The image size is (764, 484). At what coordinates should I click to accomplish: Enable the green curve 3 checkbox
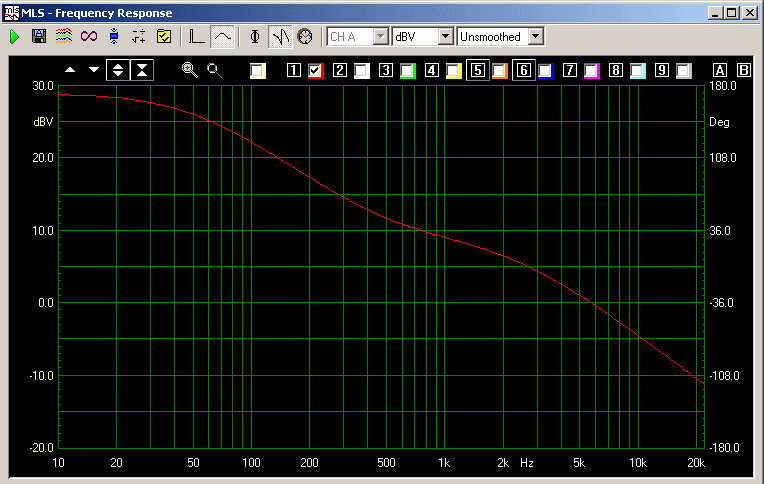coord(407,70)
